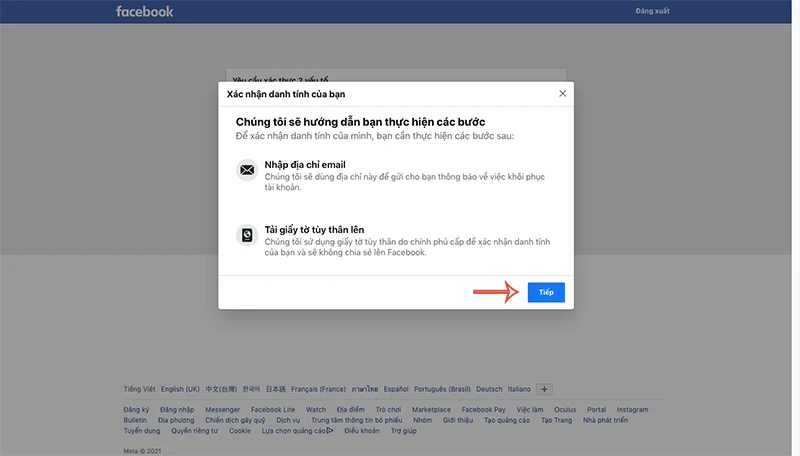This screenshot has width=800, height=456.
Task: Click the envelope email icon
Action: pos(247,170)
